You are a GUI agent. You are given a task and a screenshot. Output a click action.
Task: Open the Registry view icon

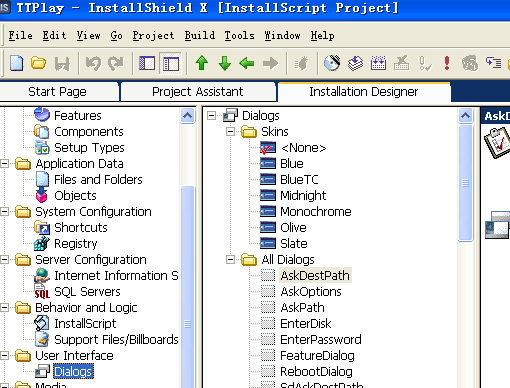point(42,244)
